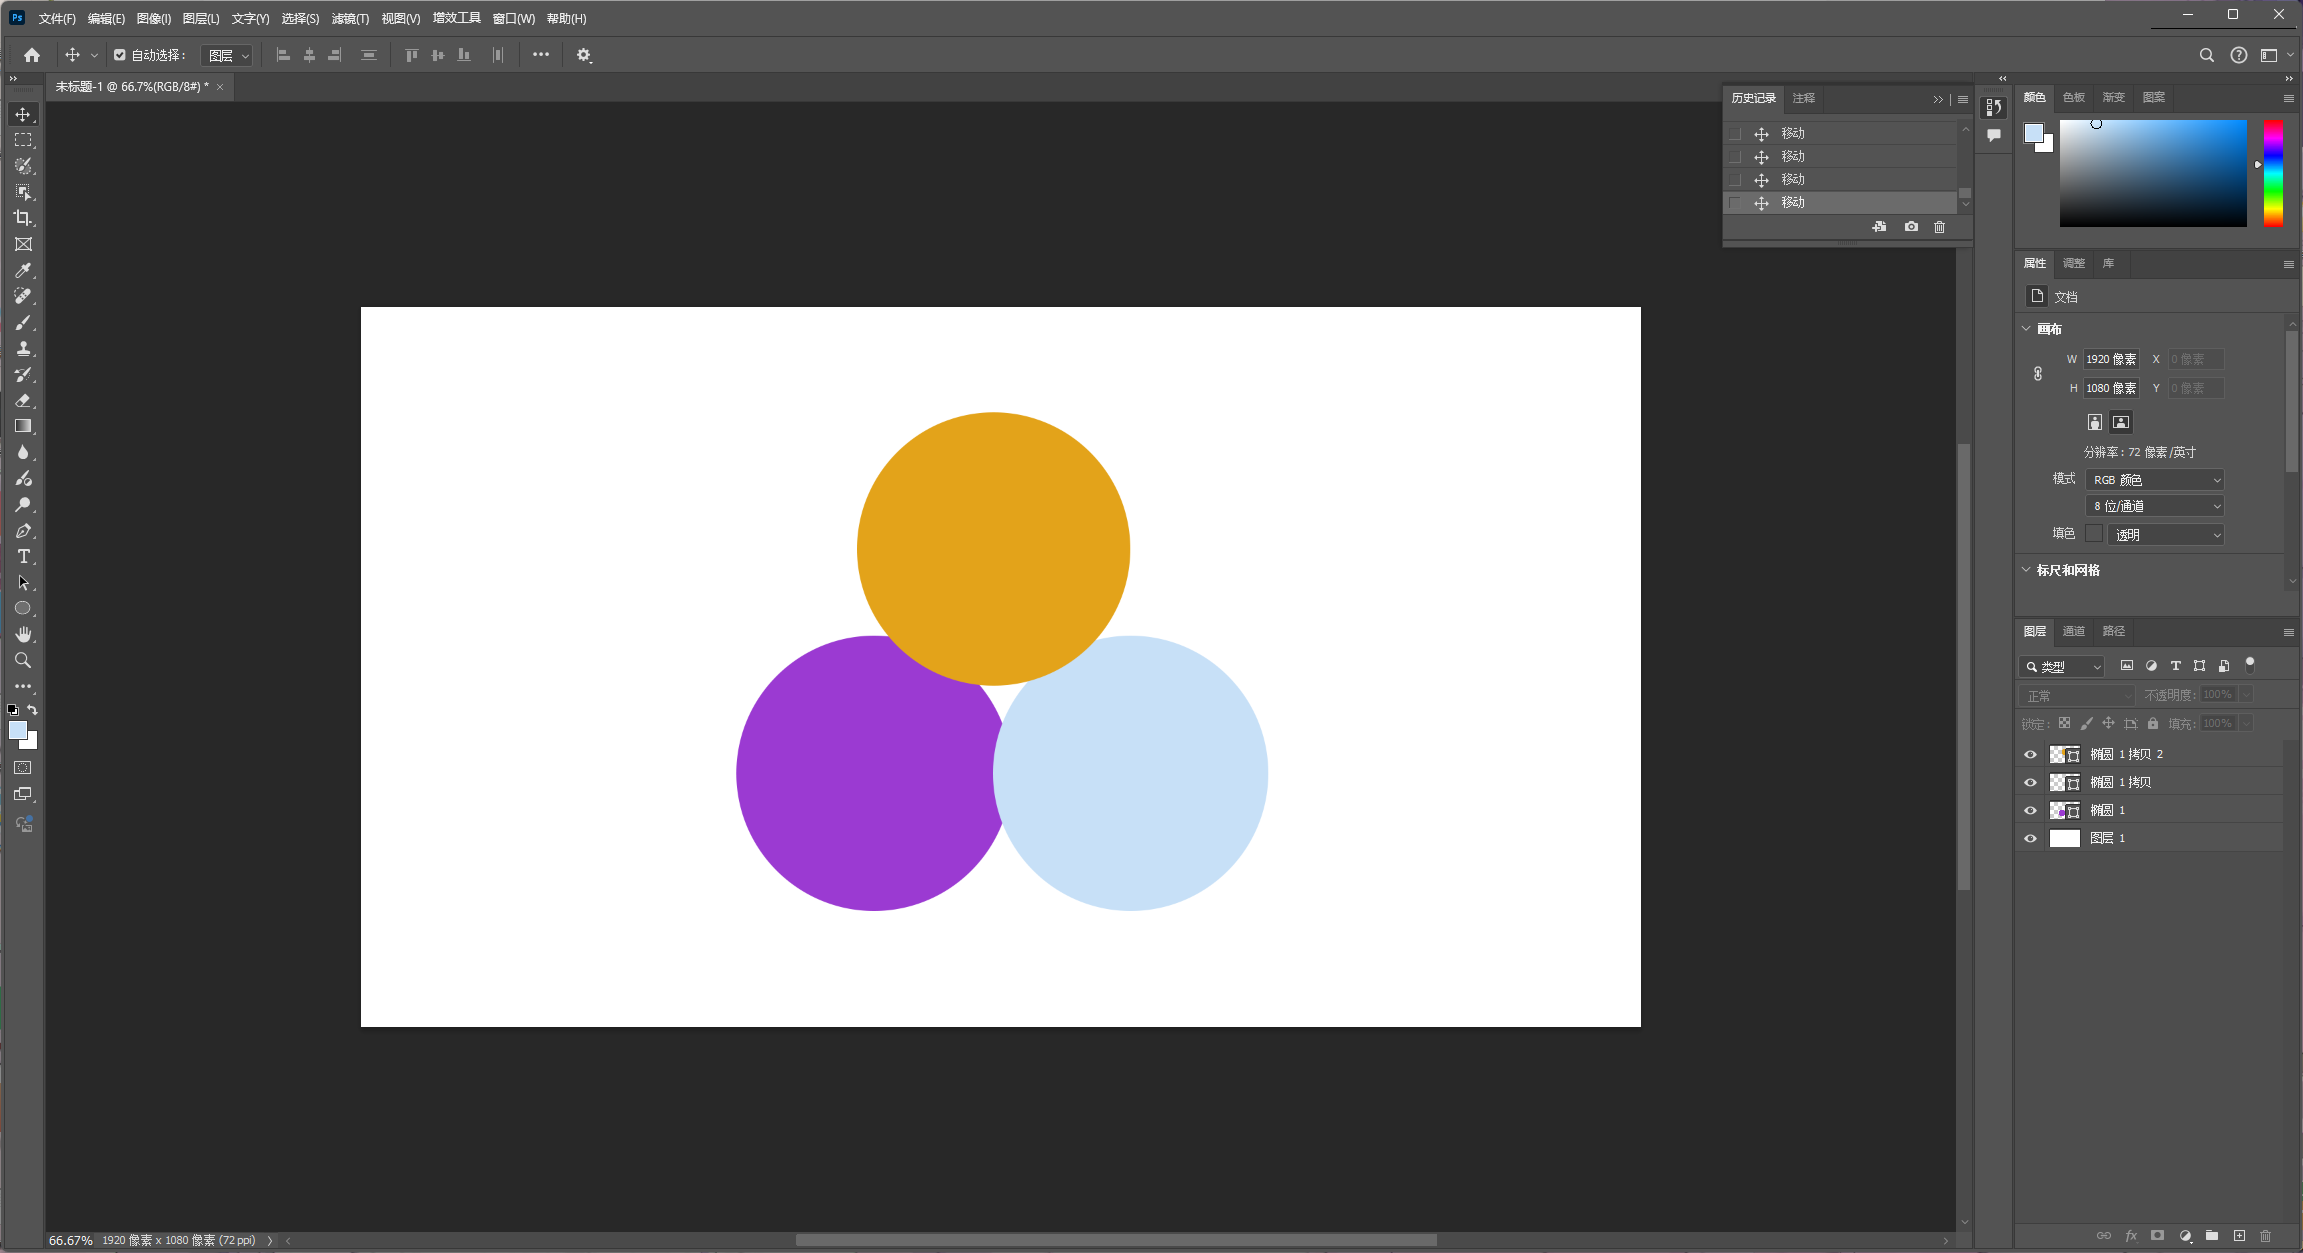
Task: Hide the 图层 1 layer
Action: coord(2030,838)
